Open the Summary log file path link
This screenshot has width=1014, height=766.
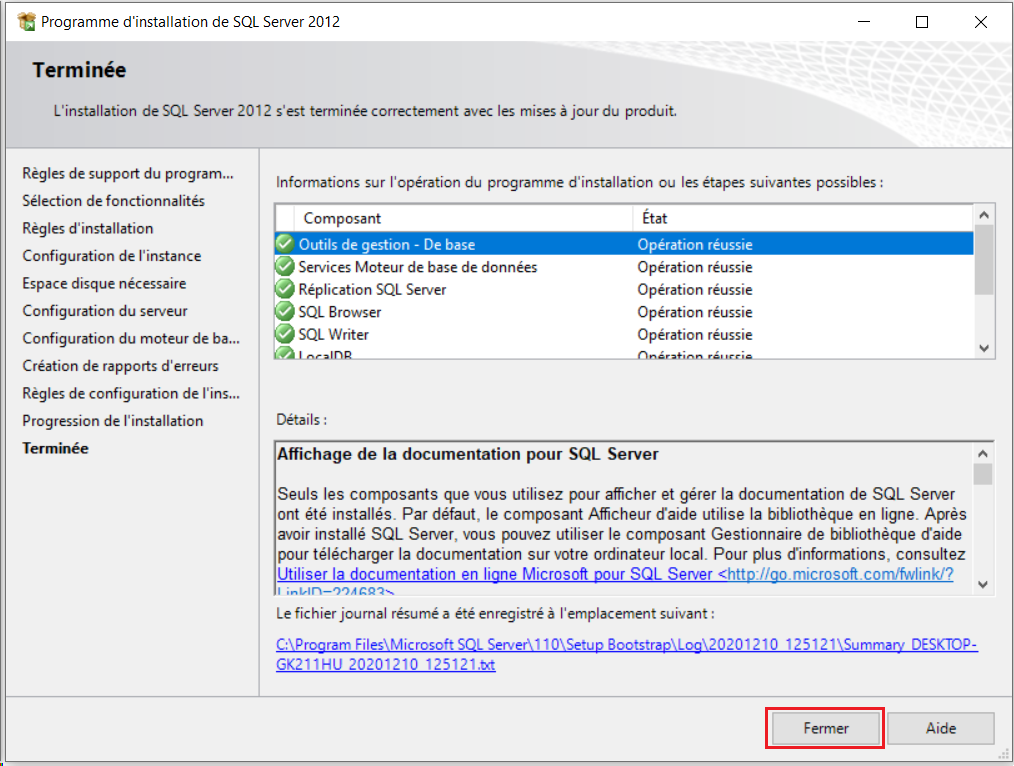(x=627, y=654)
